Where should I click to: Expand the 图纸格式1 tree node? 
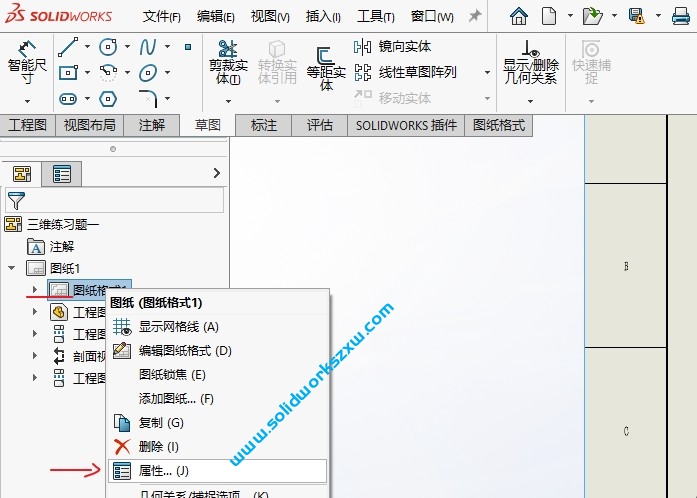[x=35, y=289]
